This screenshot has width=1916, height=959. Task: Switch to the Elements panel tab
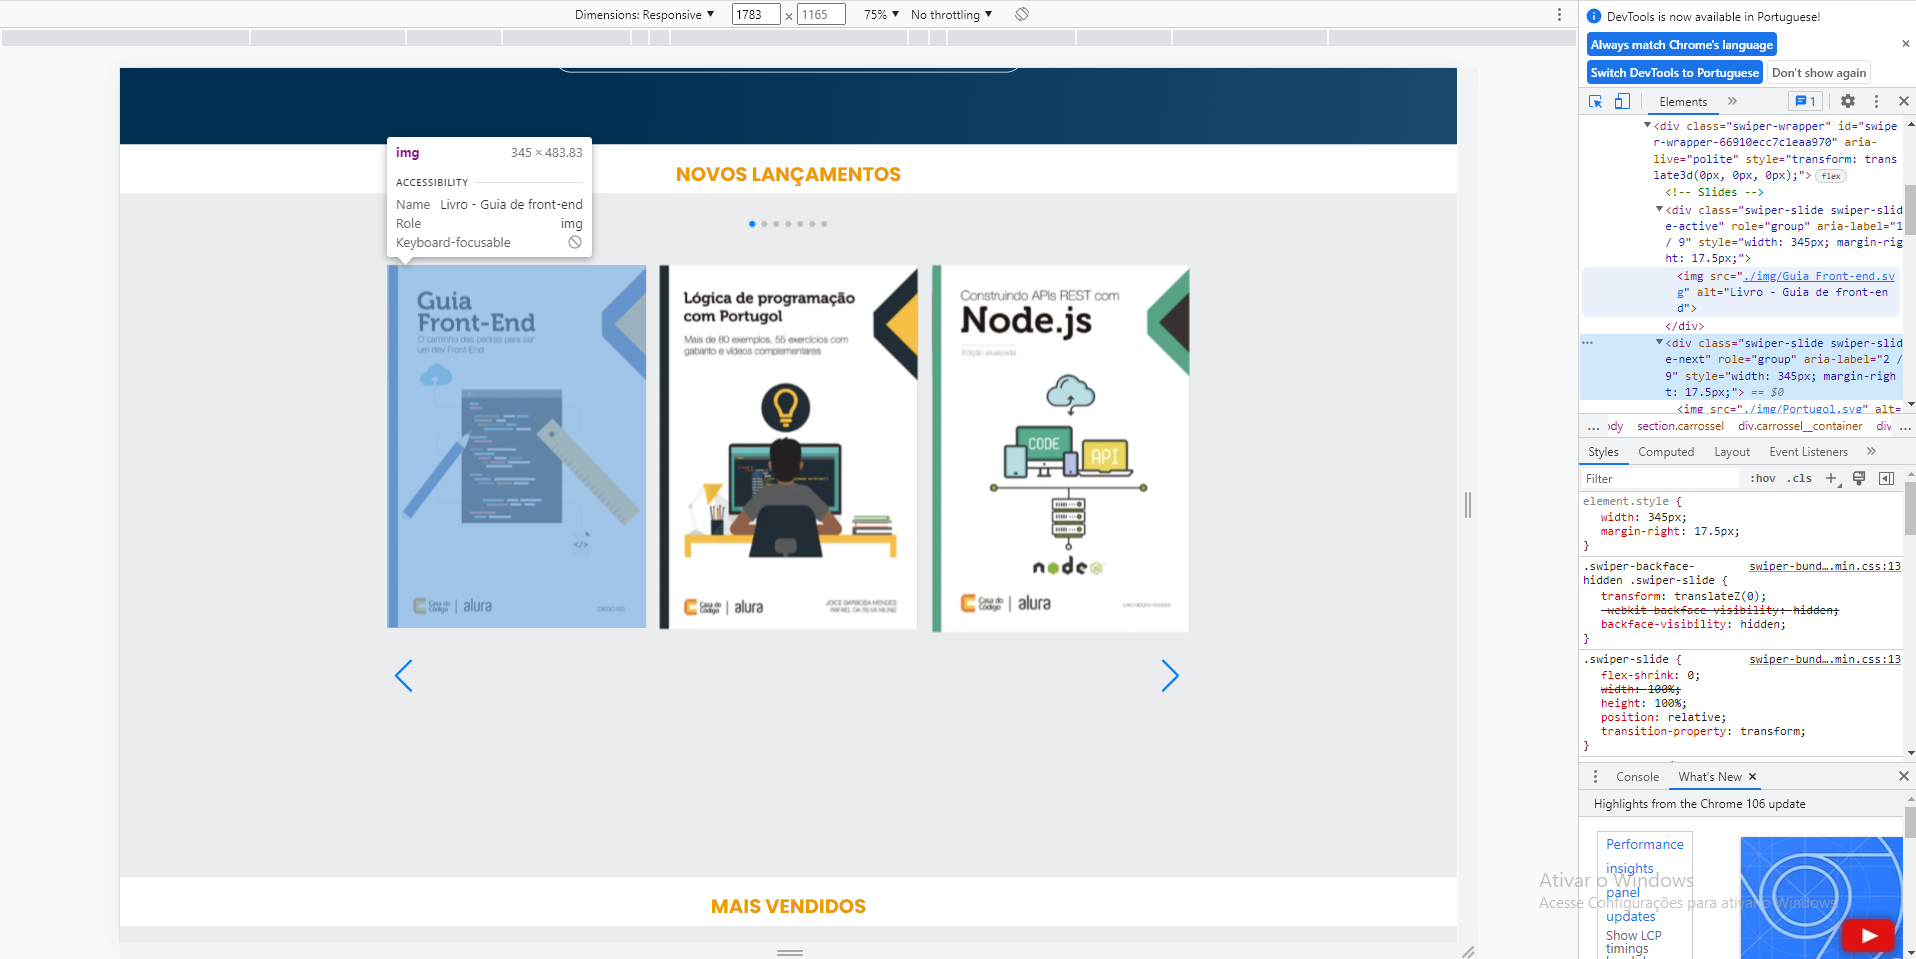point(1683,101)
